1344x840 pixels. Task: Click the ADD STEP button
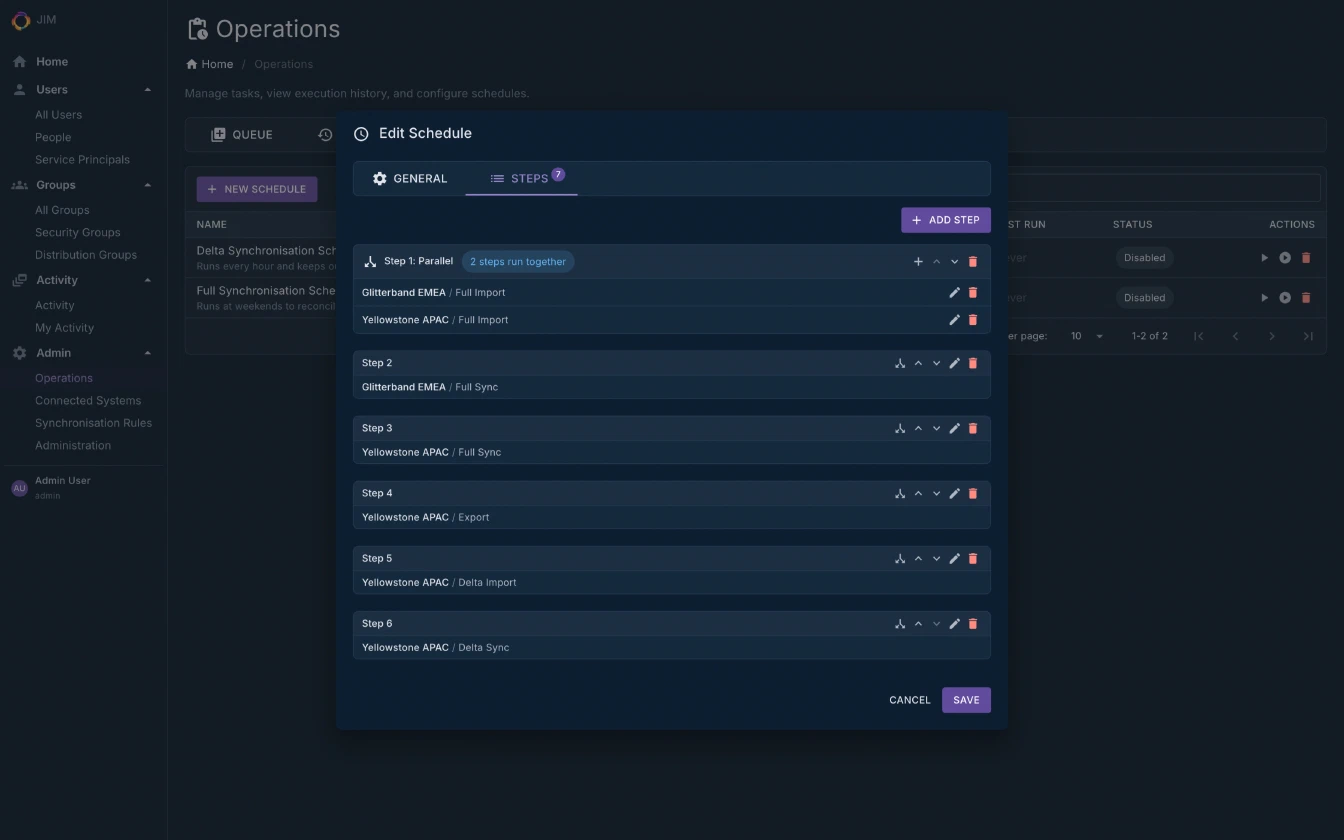pos(945,220)
